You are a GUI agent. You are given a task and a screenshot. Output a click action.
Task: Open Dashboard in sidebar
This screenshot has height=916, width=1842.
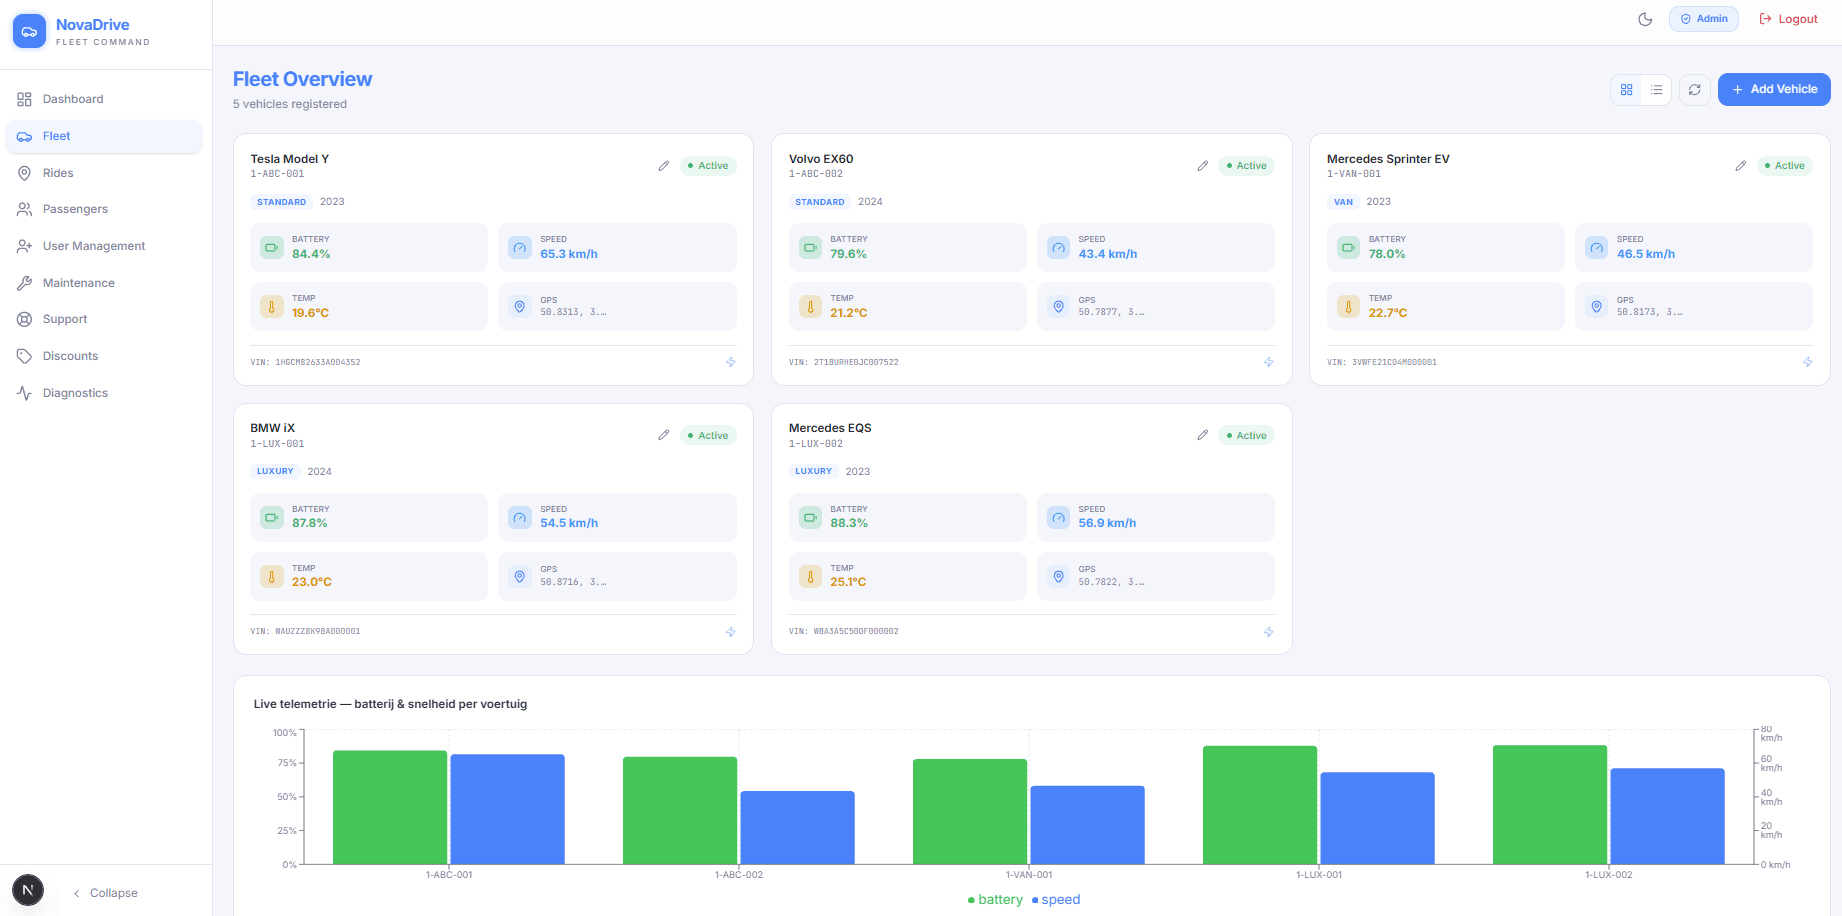coord(104,99)
